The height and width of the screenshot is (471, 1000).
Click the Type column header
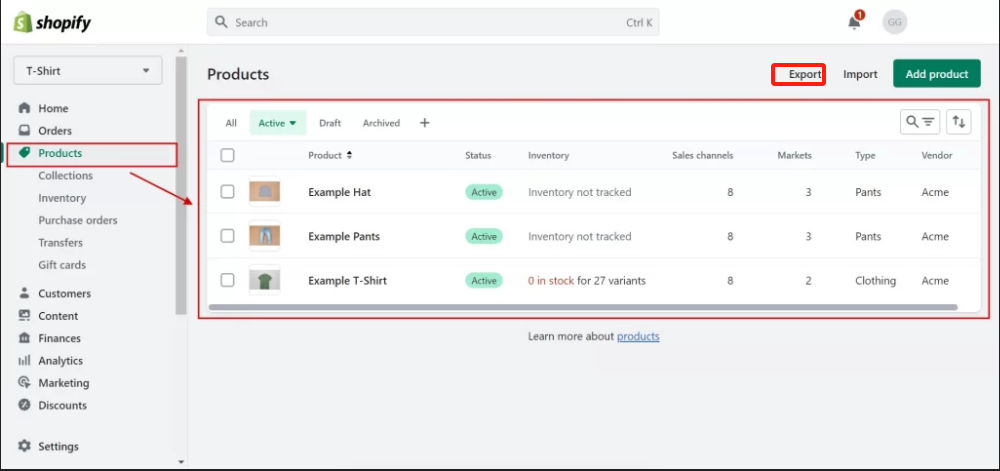865,156
